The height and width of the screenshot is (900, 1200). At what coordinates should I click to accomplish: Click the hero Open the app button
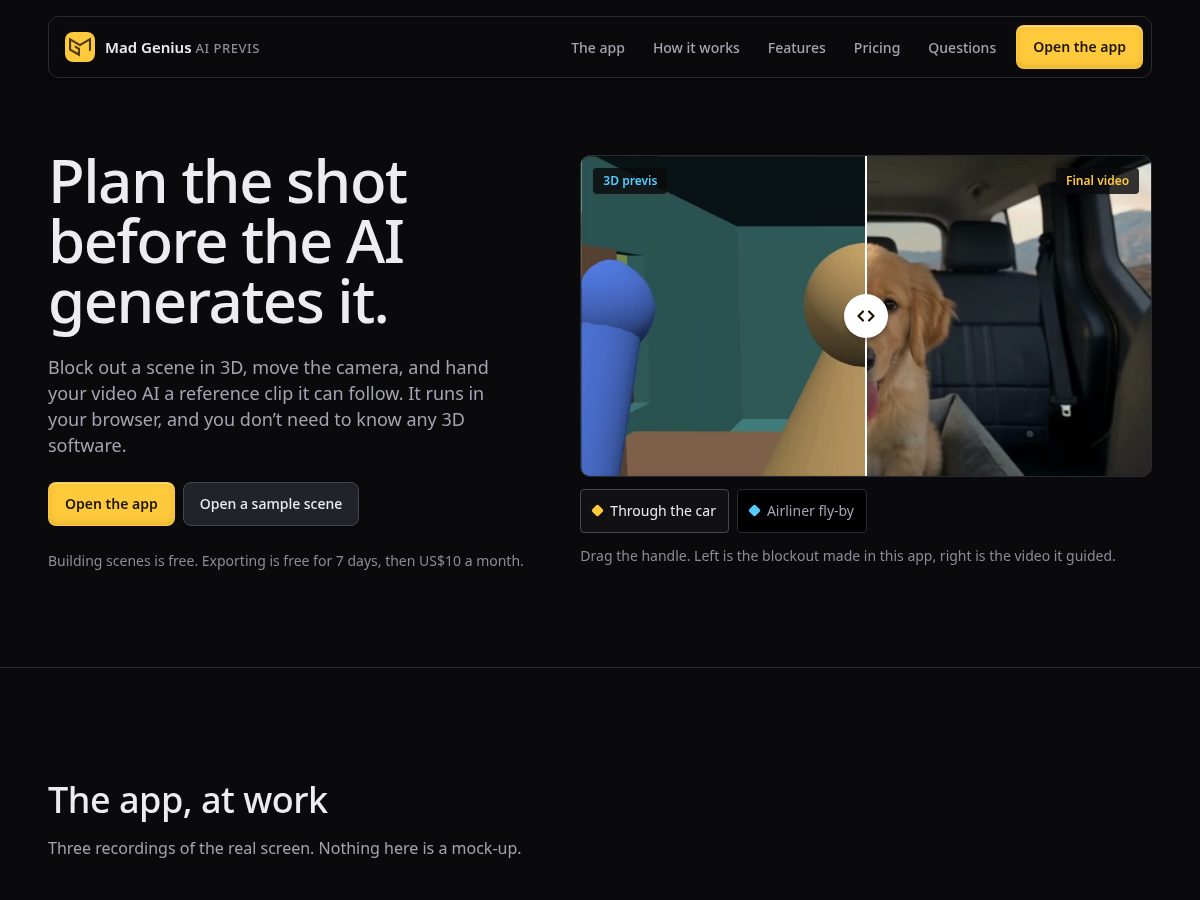click(111, 504)
